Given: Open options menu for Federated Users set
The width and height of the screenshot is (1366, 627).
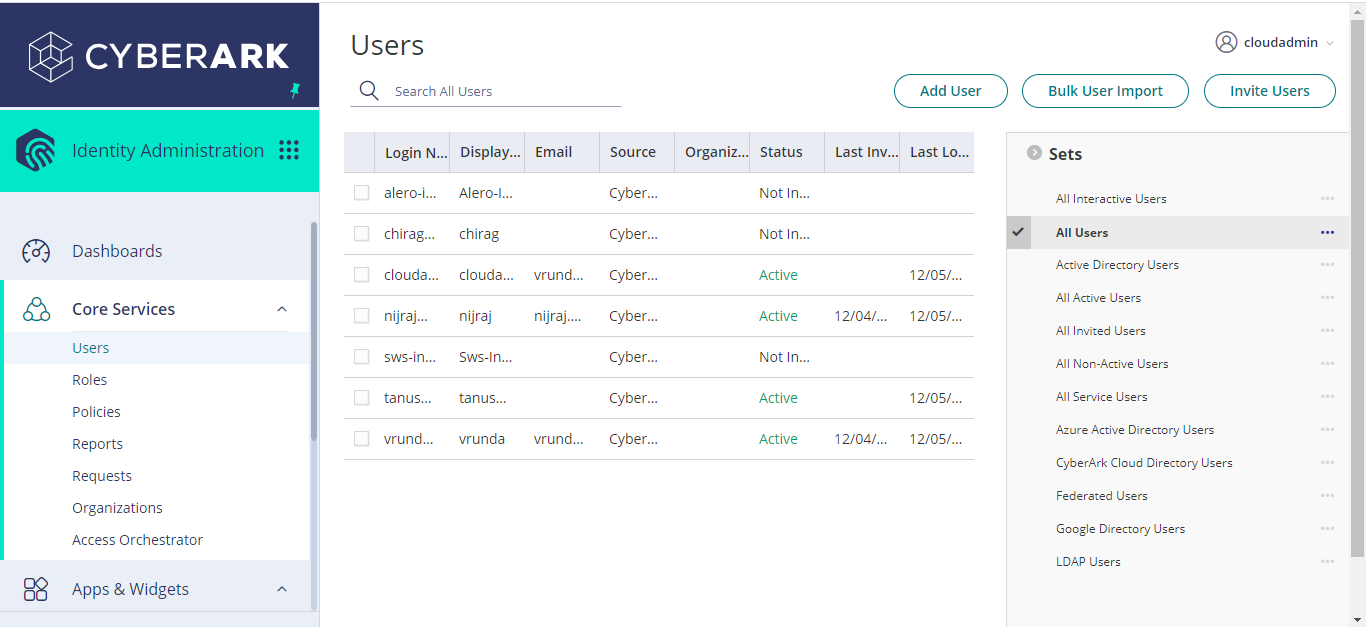Looking at the screenshot, I should pyautogui.click(x=1327, y=496).
